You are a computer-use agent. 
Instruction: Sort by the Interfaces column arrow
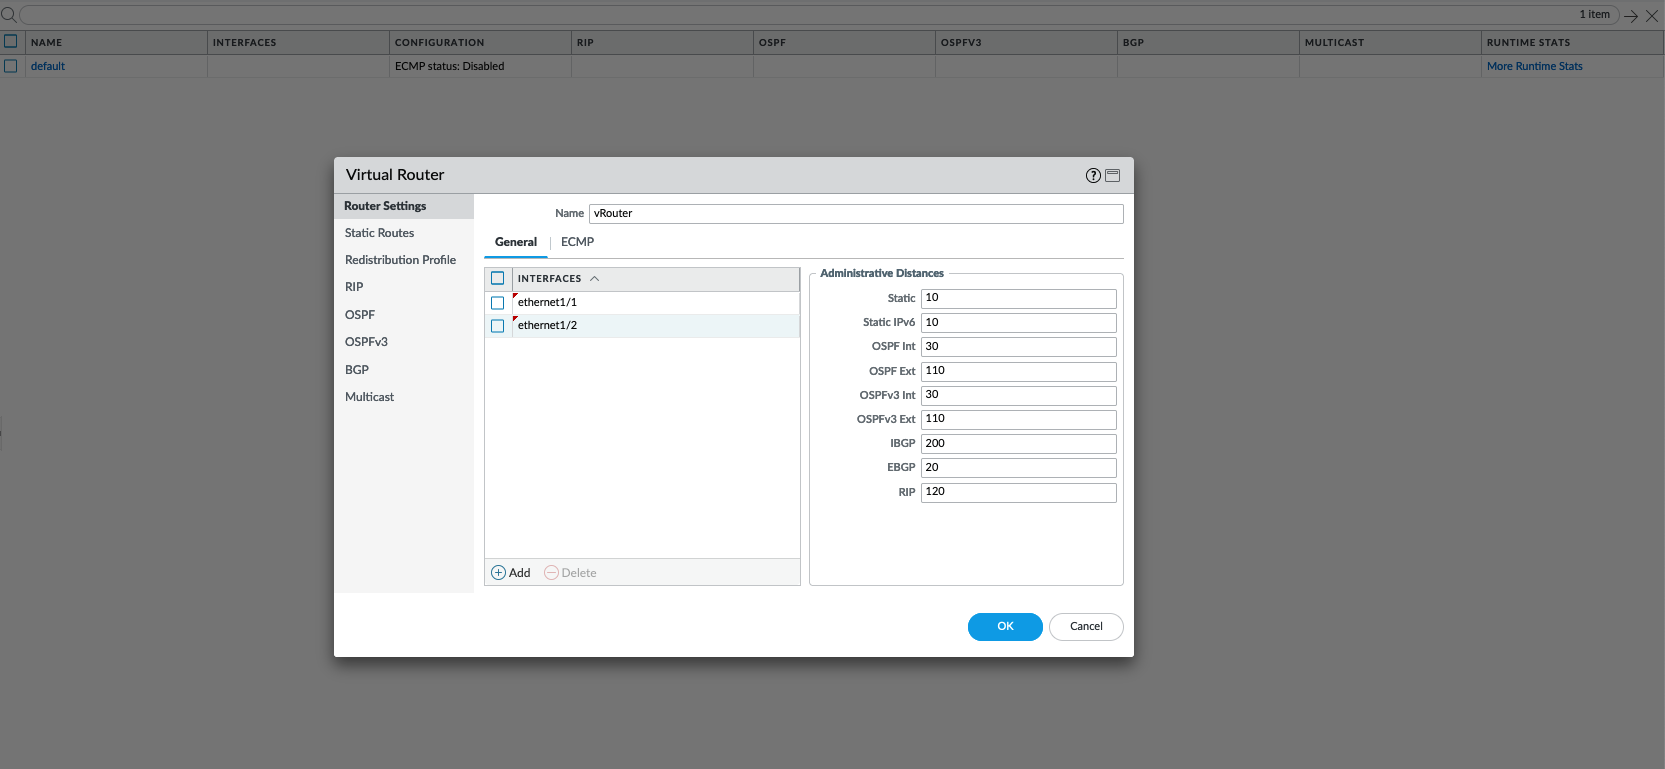pyautogui.click(x=594, y=279)
